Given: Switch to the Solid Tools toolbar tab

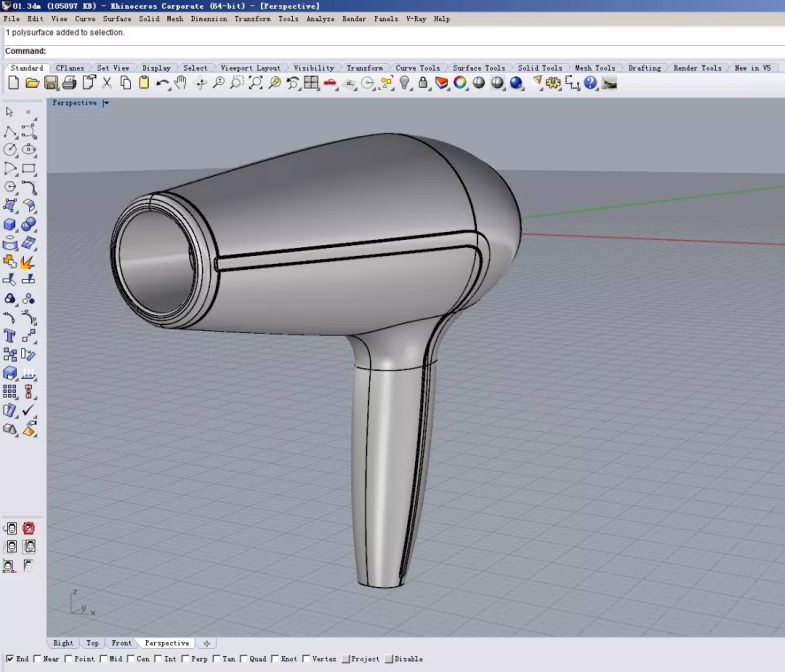Looking at the screenshot, I should pyautogui.click(x=540, y=68).
